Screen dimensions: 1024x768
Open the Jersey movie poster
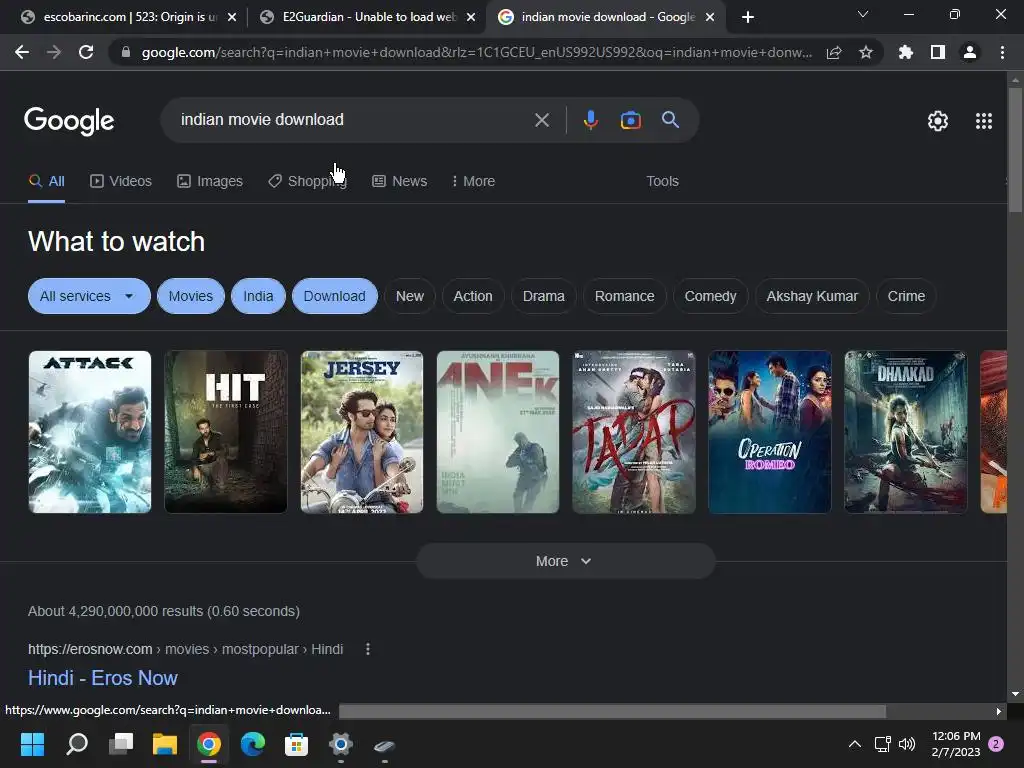(362, 432)
